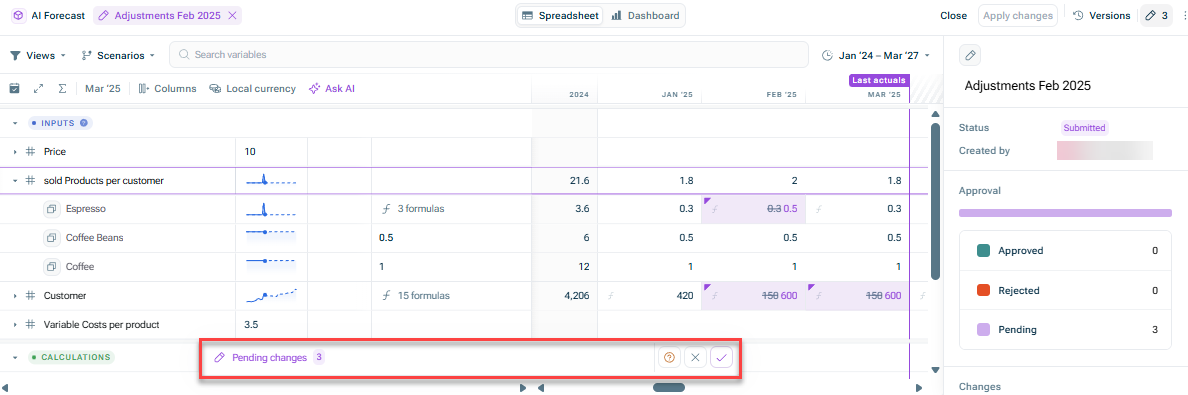Viewport: 1188px width, 395px height.
Task: Click the INPUTS info question icon
Action: tap(84, 123)
